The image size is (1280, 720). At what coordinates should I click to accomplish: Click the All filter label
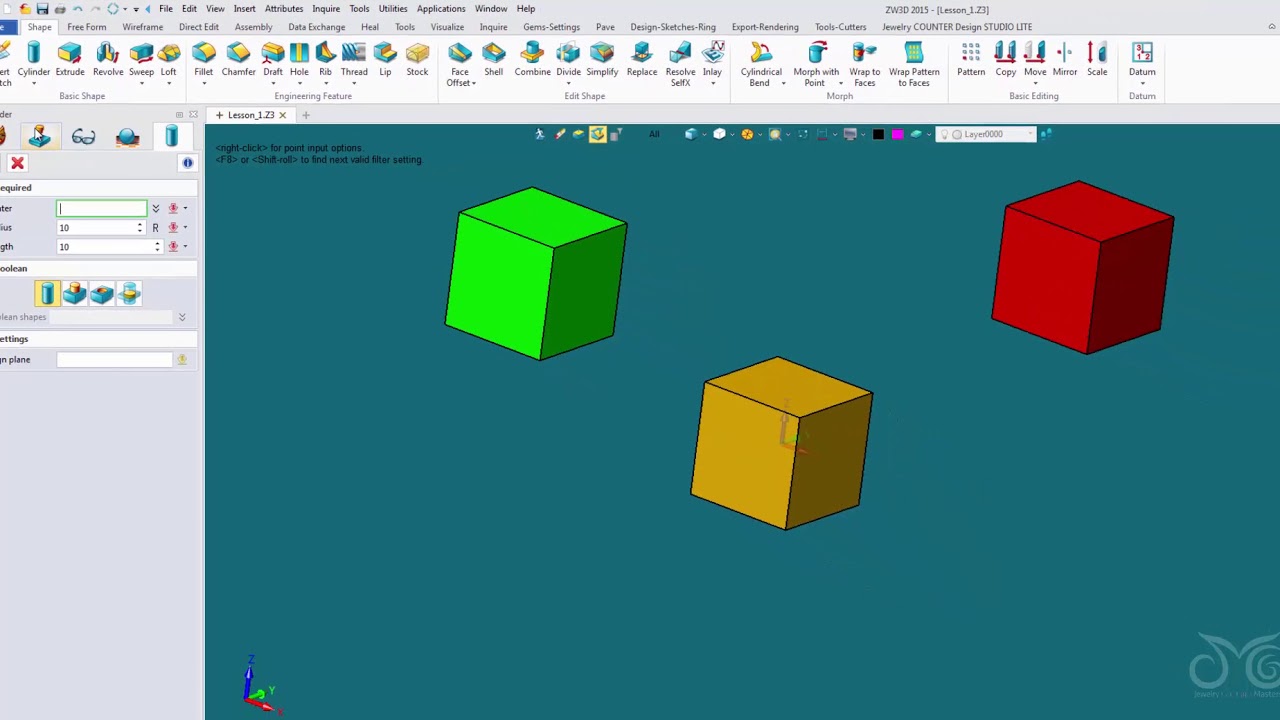coord(654,134)
